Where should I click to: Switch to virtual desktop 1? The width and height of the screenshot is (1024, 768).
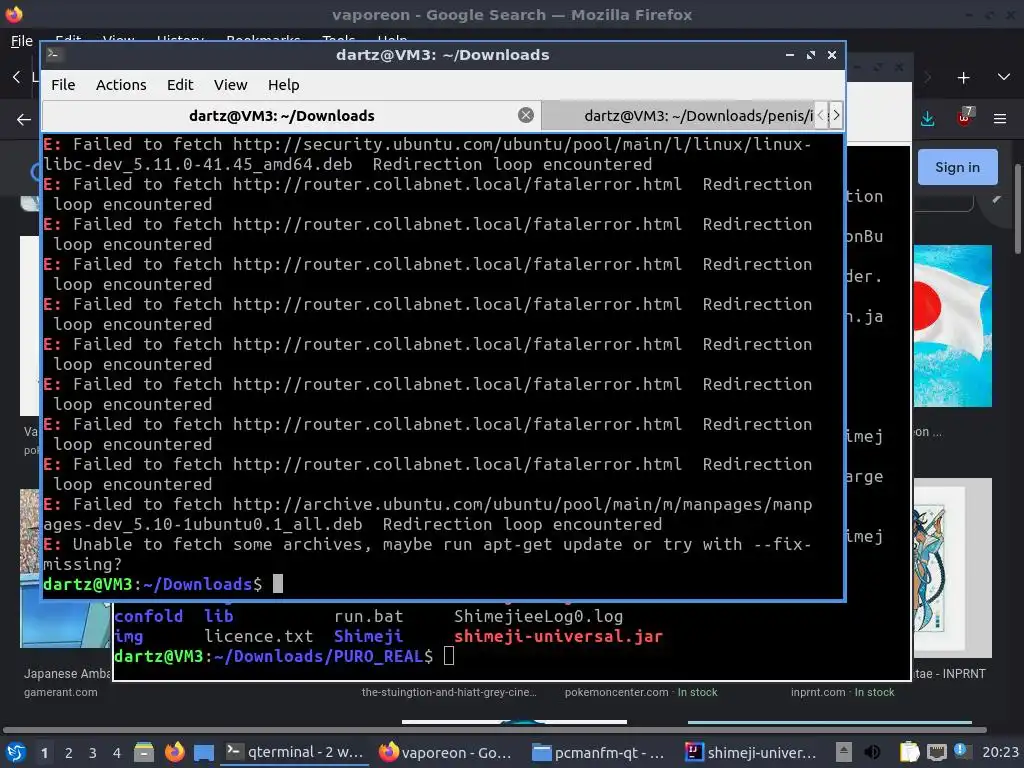coord(44,753)
